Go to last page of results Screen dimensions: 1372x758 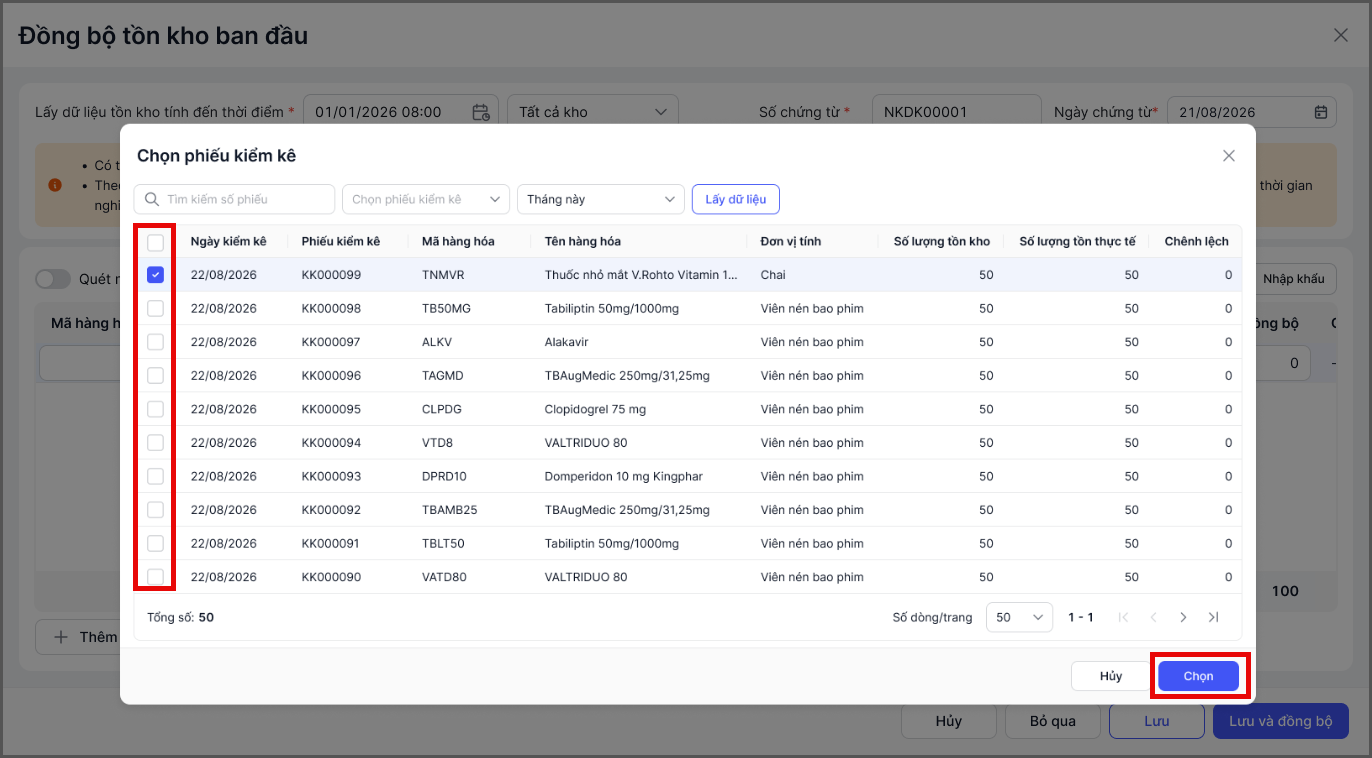point(1213,617)
